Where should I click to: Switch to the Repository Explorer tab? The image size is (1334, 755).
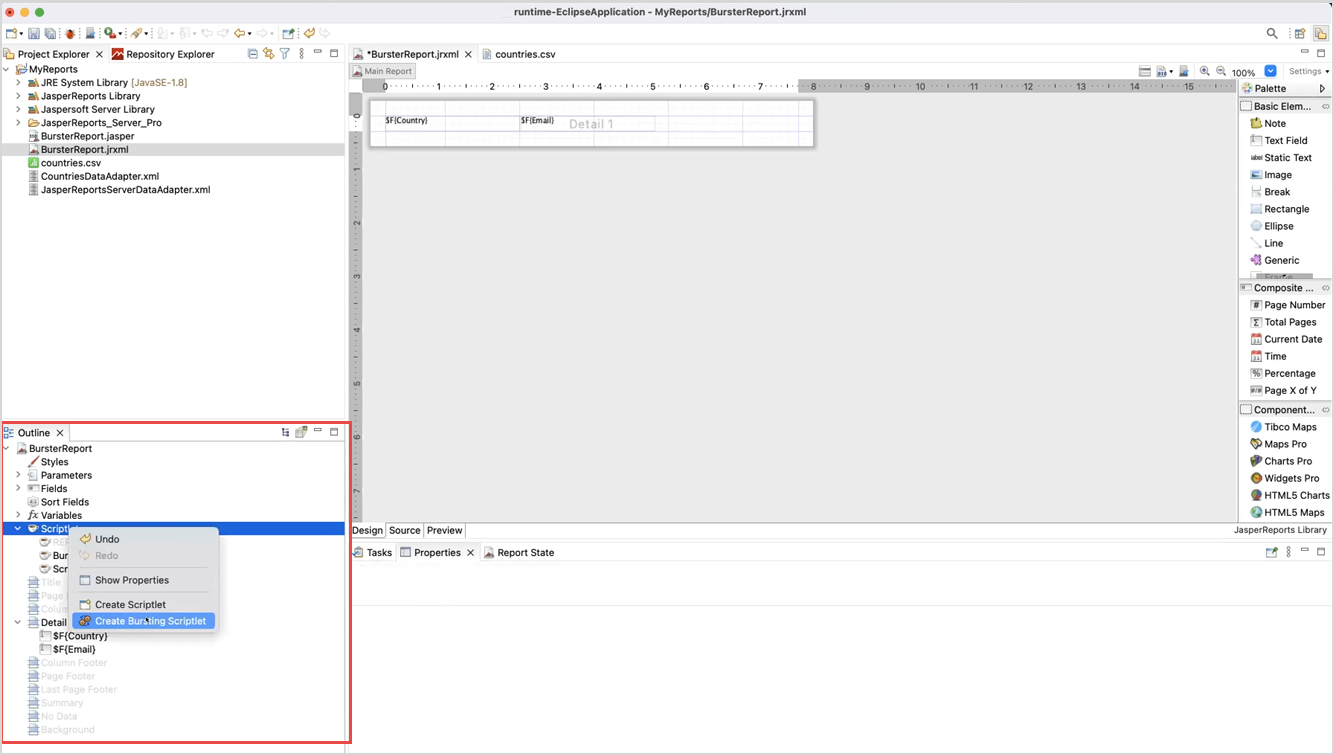[x=163, y=54]
